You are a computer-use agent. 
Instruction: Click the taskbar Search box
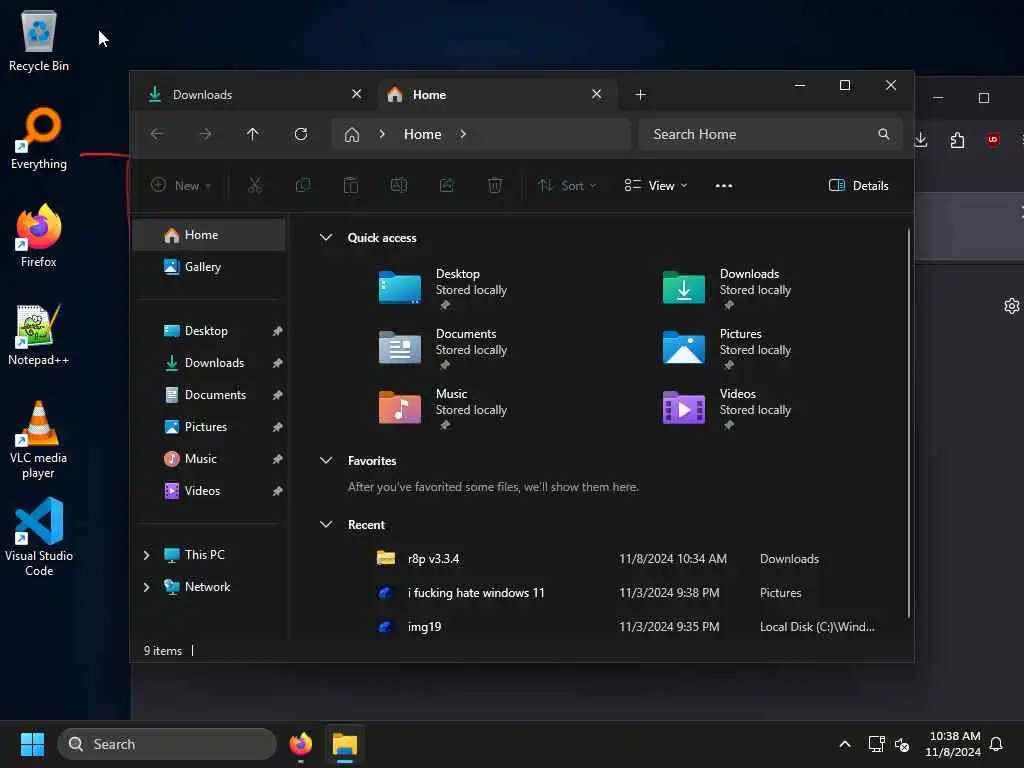(x=167, y=744)
